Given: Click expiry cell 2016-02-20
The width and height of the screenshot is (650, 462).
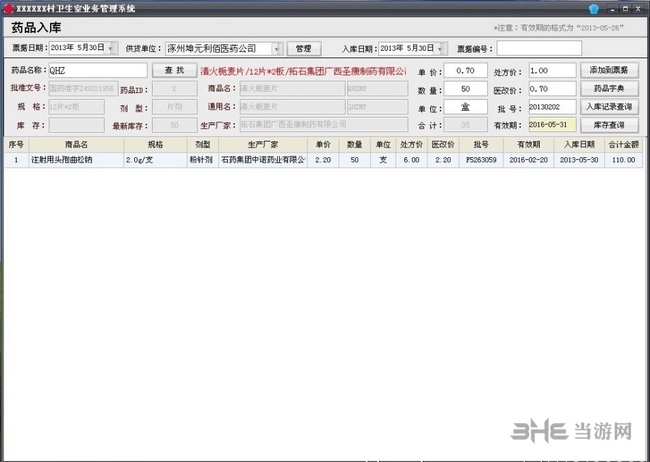Looking at the screenshot, I should 529,160.
